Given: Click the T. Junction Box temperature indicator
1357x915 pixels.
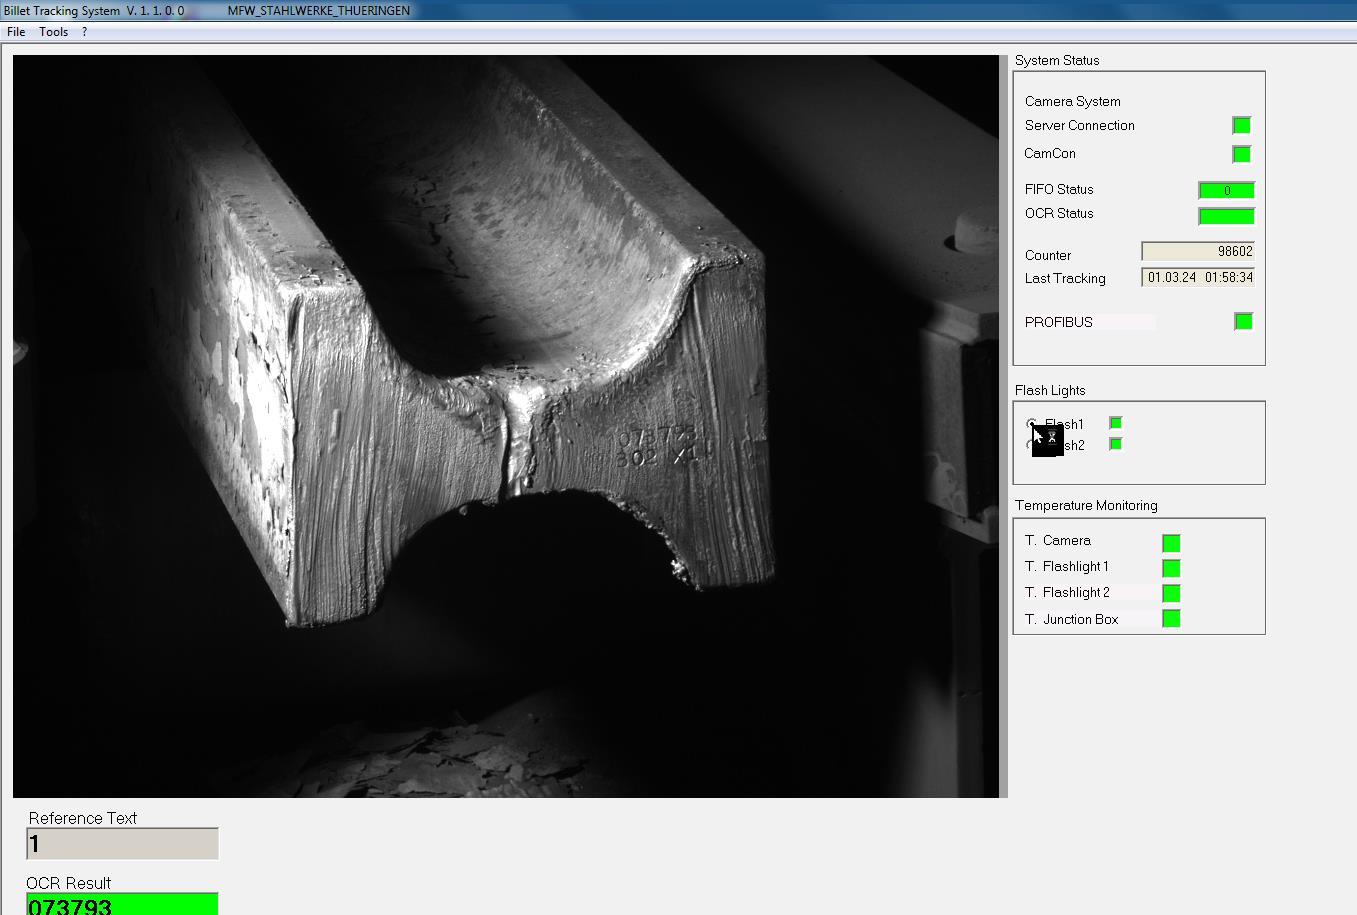Looking at the screenshot, I should 1171,619.
